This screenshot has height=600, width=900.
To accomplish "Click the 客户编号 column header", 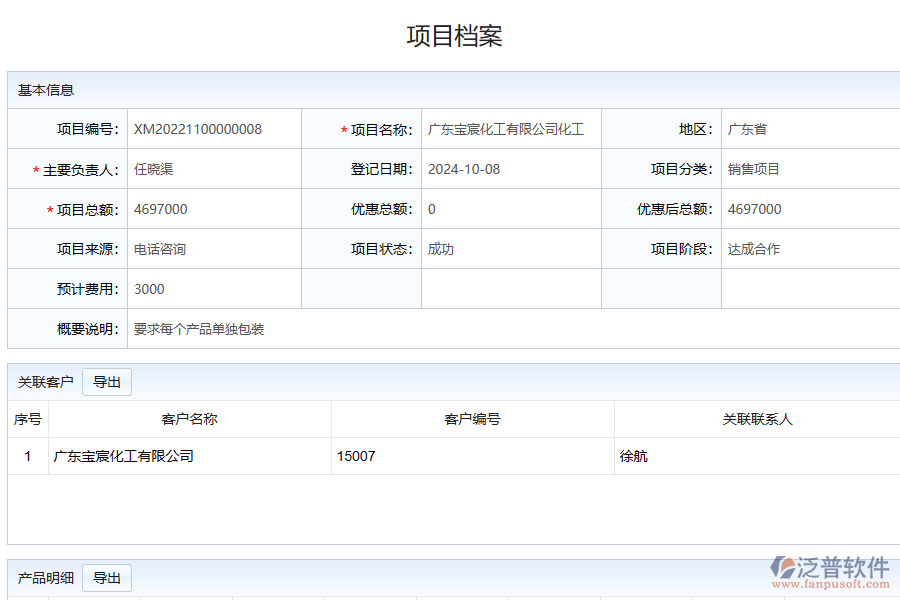I will tap(472, 419).
